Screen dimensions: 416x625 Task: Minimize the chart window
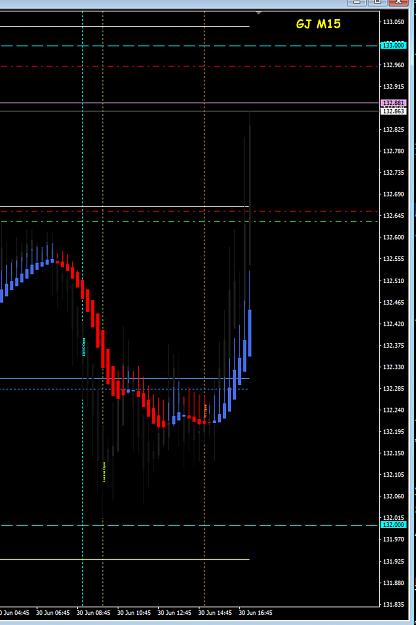pos(357,2)
